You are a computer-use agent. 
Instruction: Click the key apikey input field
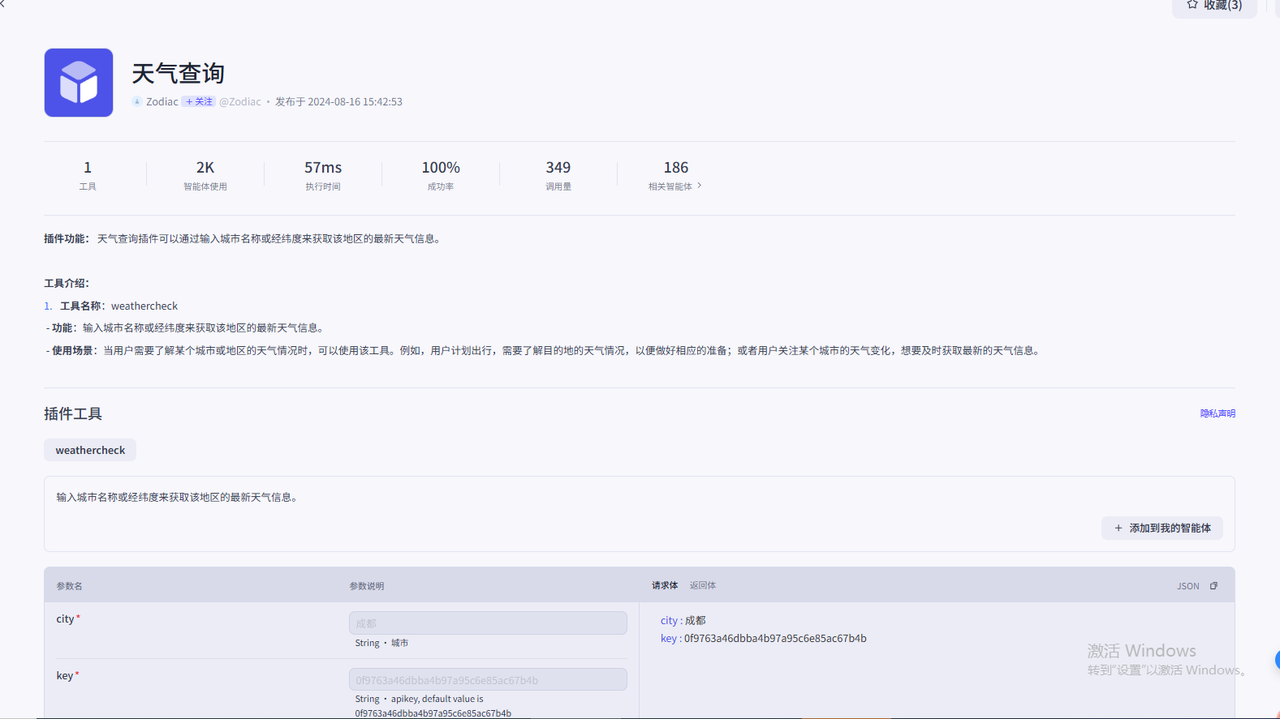click(488, 680)
